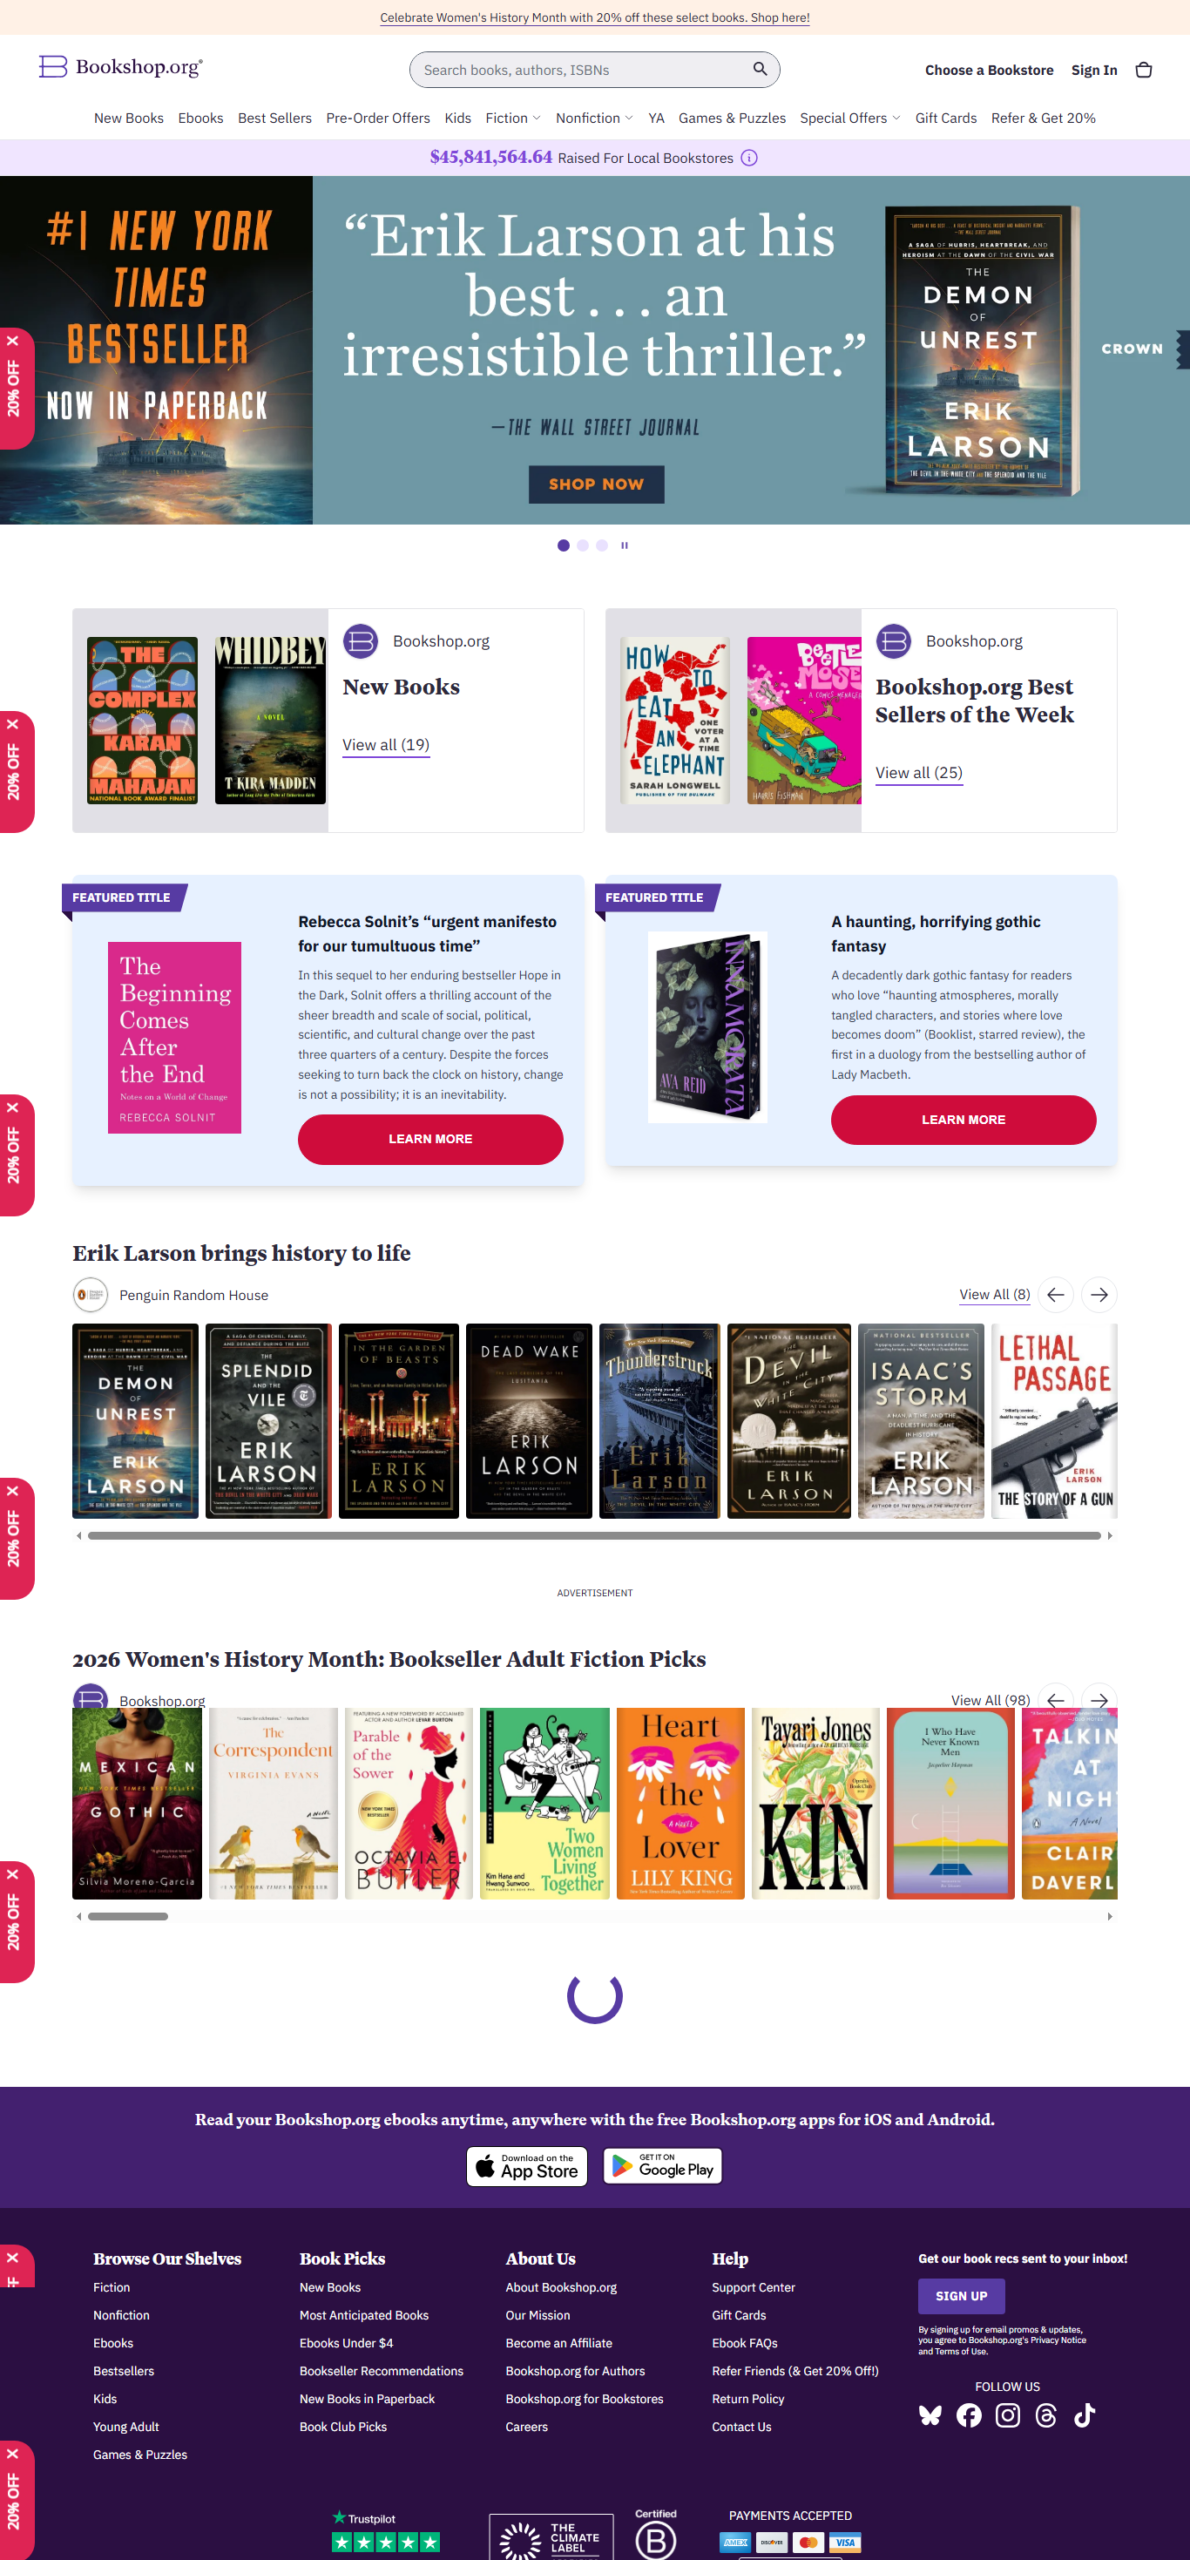Click the search books input field

(584, 70)
